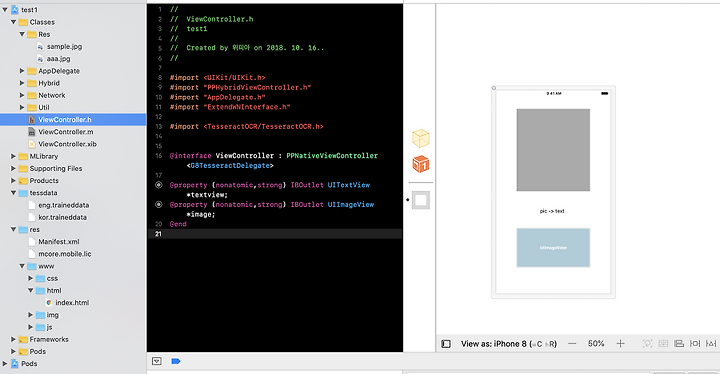Collapse the www folder

coord(22,266)
